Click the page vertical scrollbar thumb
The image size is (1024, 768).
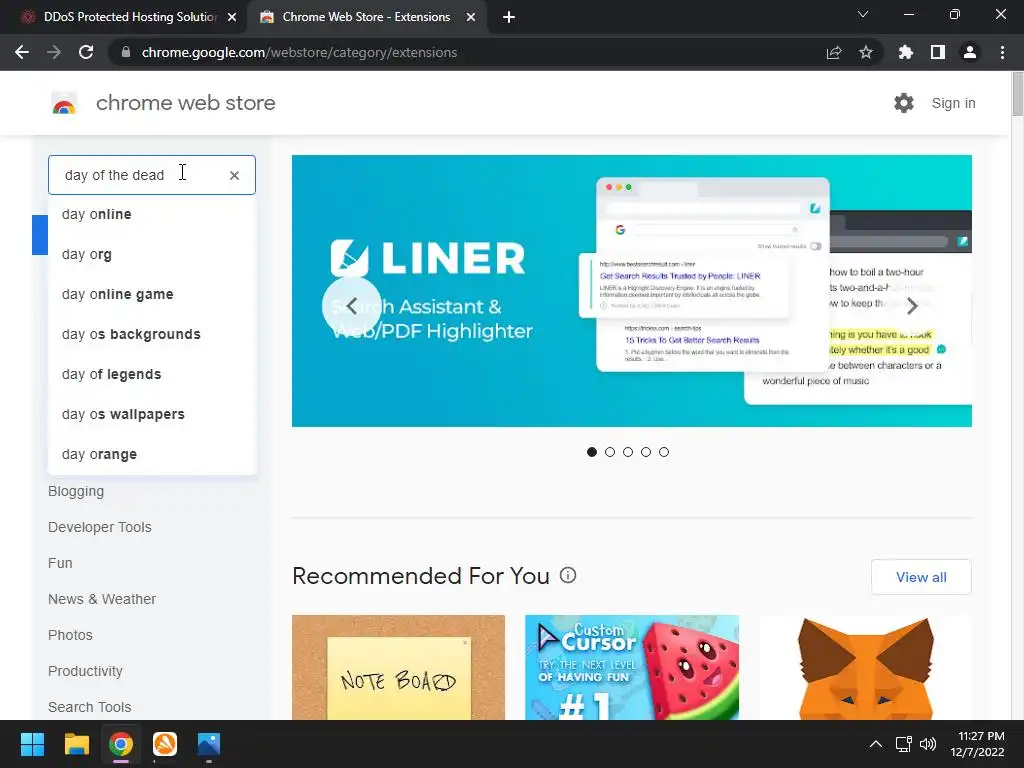tap(1017, 95)
